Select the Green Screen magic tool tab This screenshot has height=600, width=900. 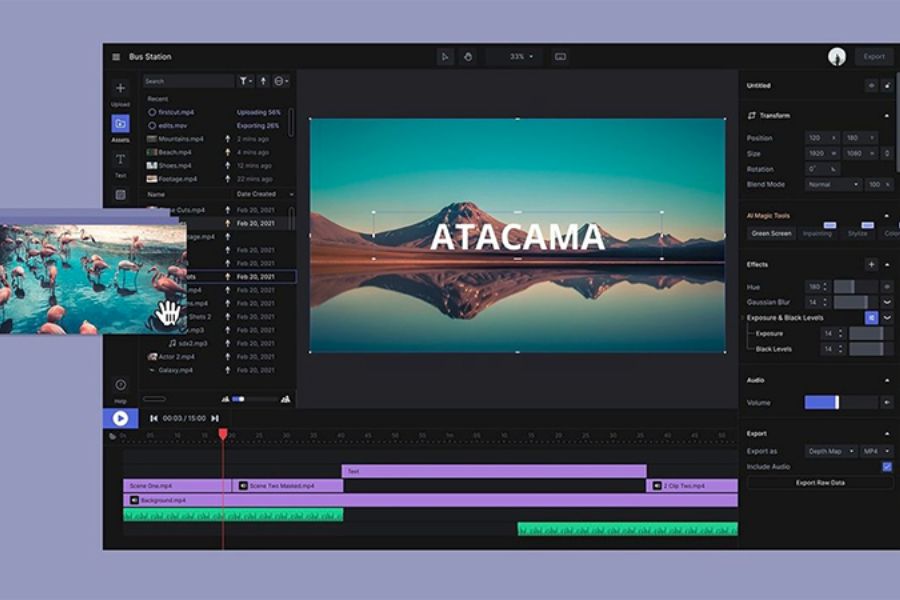tap(772, 233)
